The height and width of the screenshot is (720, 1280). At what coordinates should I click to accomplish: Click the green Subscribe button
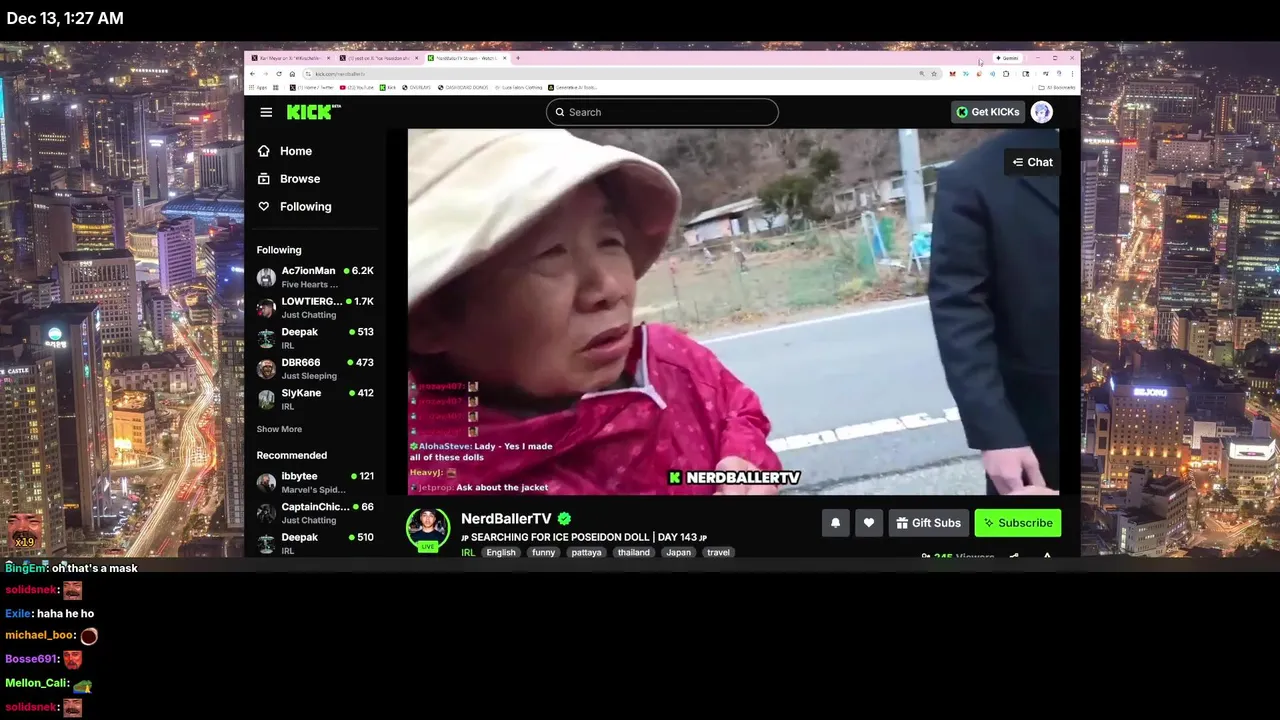click(x=1018, y=523)
